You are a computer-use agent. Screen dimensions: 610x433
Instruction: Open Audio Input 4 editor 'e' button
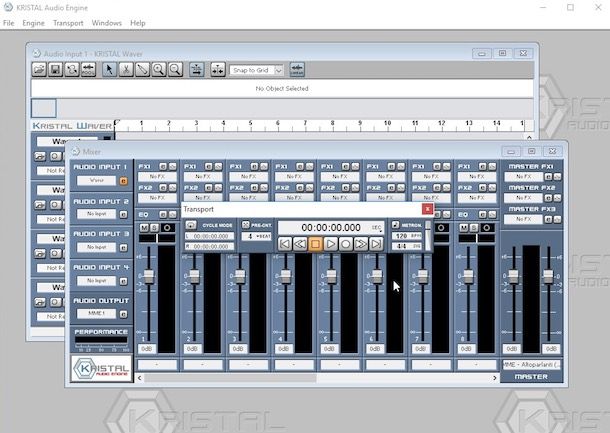[x=123, y=281]
